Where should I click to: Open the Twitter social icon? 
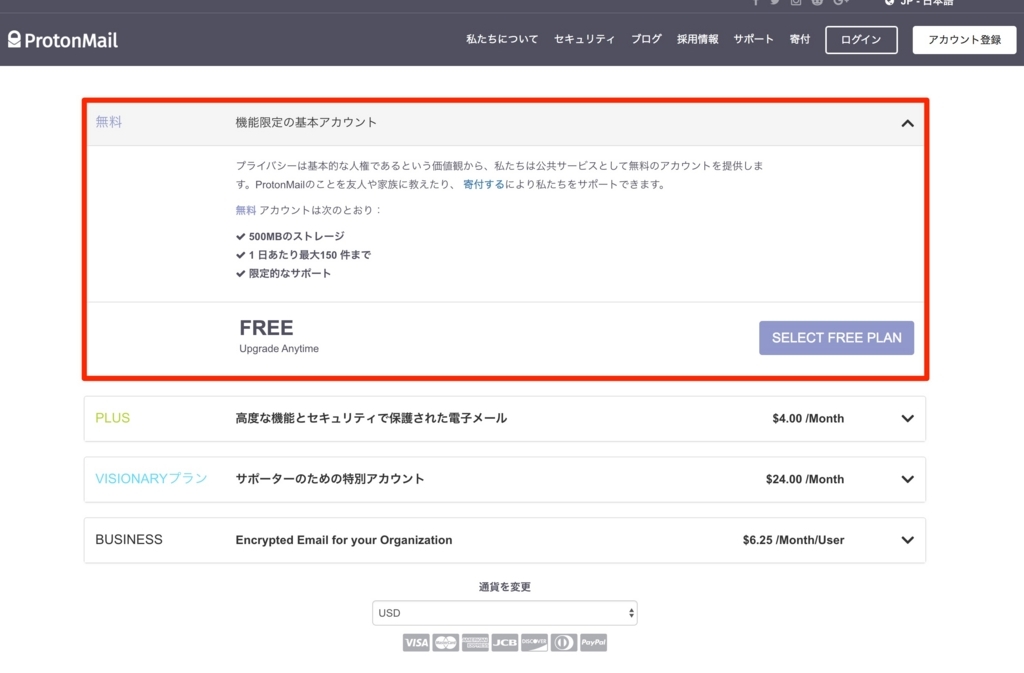775,2
